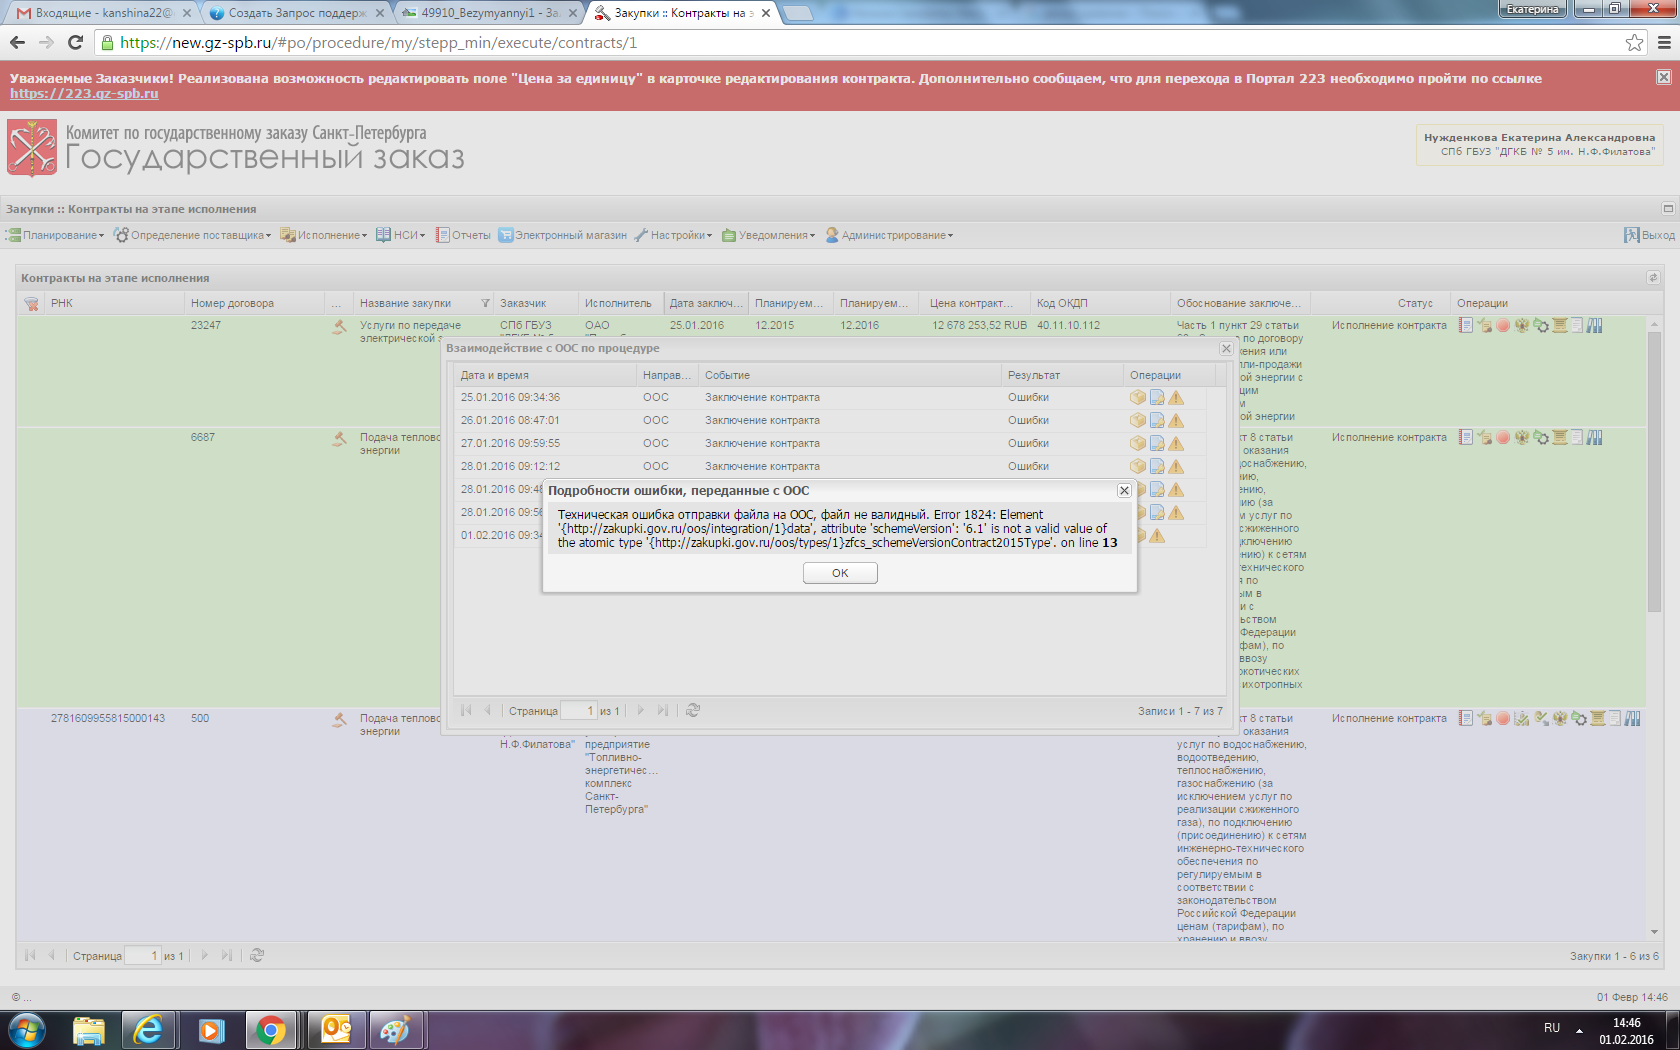The width and height of the screenshot is (1680, 1050).
Task: Click clear filter icon in table header
Action: tap(31, 304)
